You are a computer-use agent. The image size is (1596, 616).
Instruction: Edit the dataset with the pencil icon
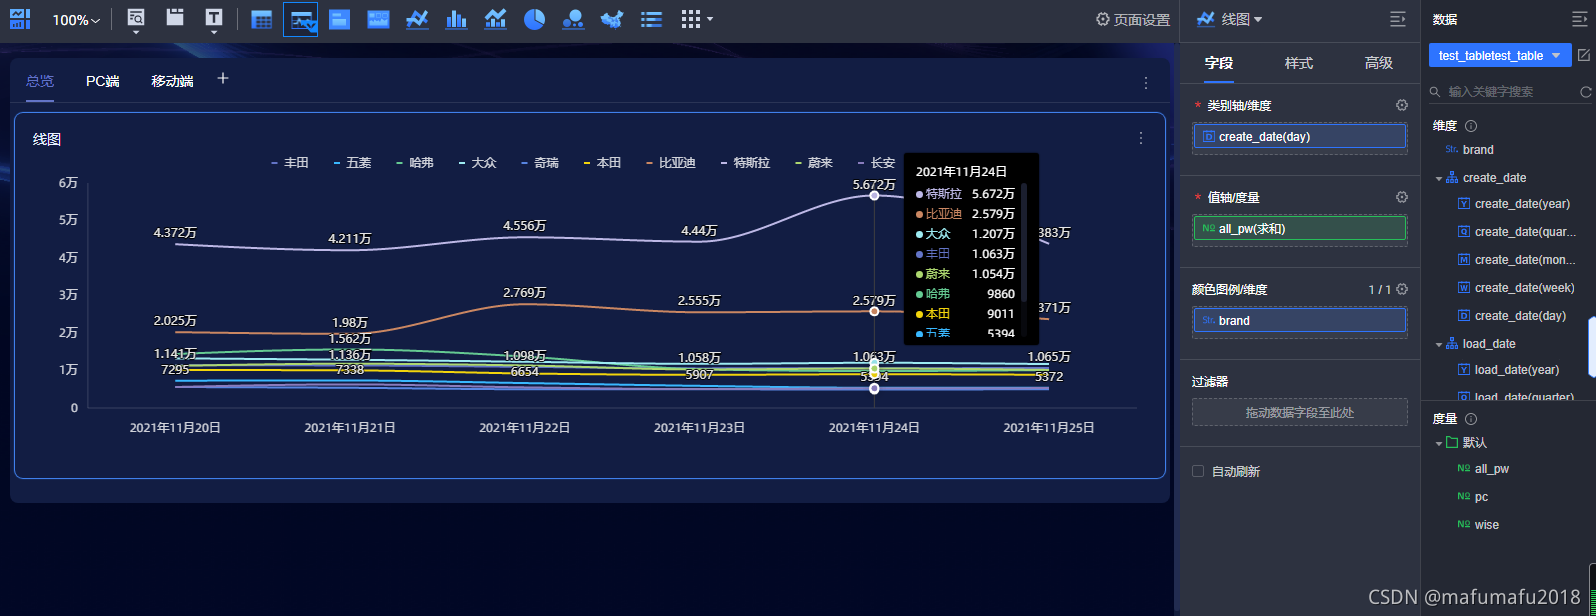[x=1583, y=56]
